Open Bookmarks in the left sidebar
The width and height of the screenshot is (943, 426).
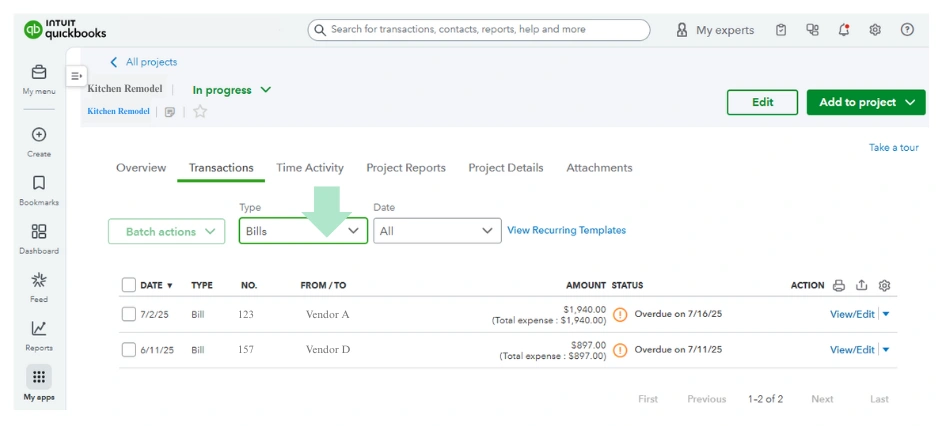39,189
